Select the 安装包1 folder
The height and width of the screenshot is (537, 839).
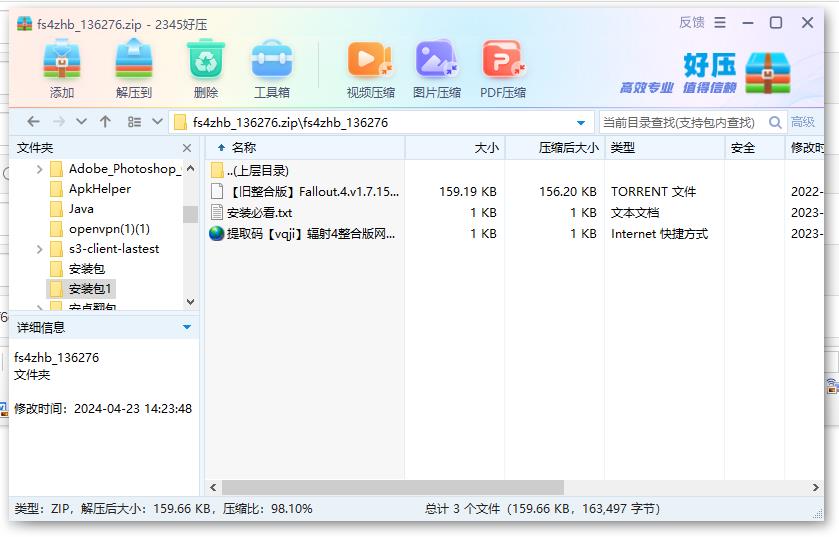click(81, 289)
